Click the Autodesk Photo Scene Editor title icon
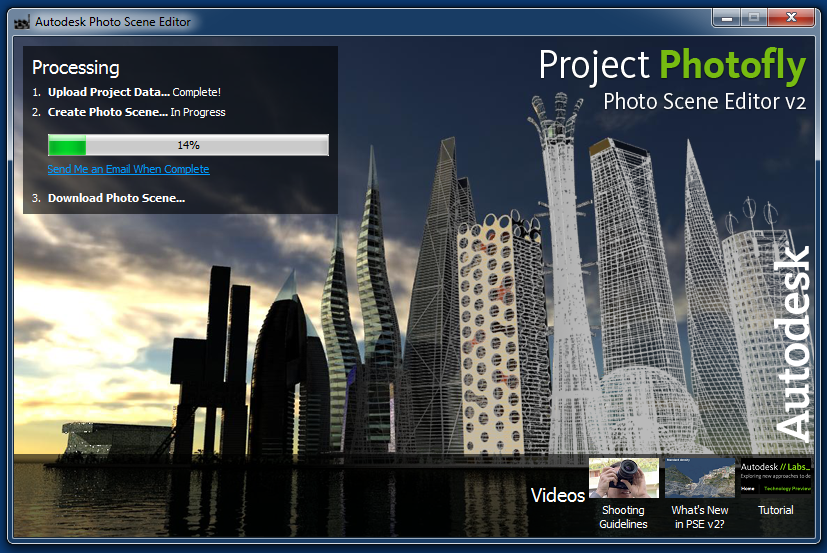The image size is (827, 553). click(x=22, y=22)
